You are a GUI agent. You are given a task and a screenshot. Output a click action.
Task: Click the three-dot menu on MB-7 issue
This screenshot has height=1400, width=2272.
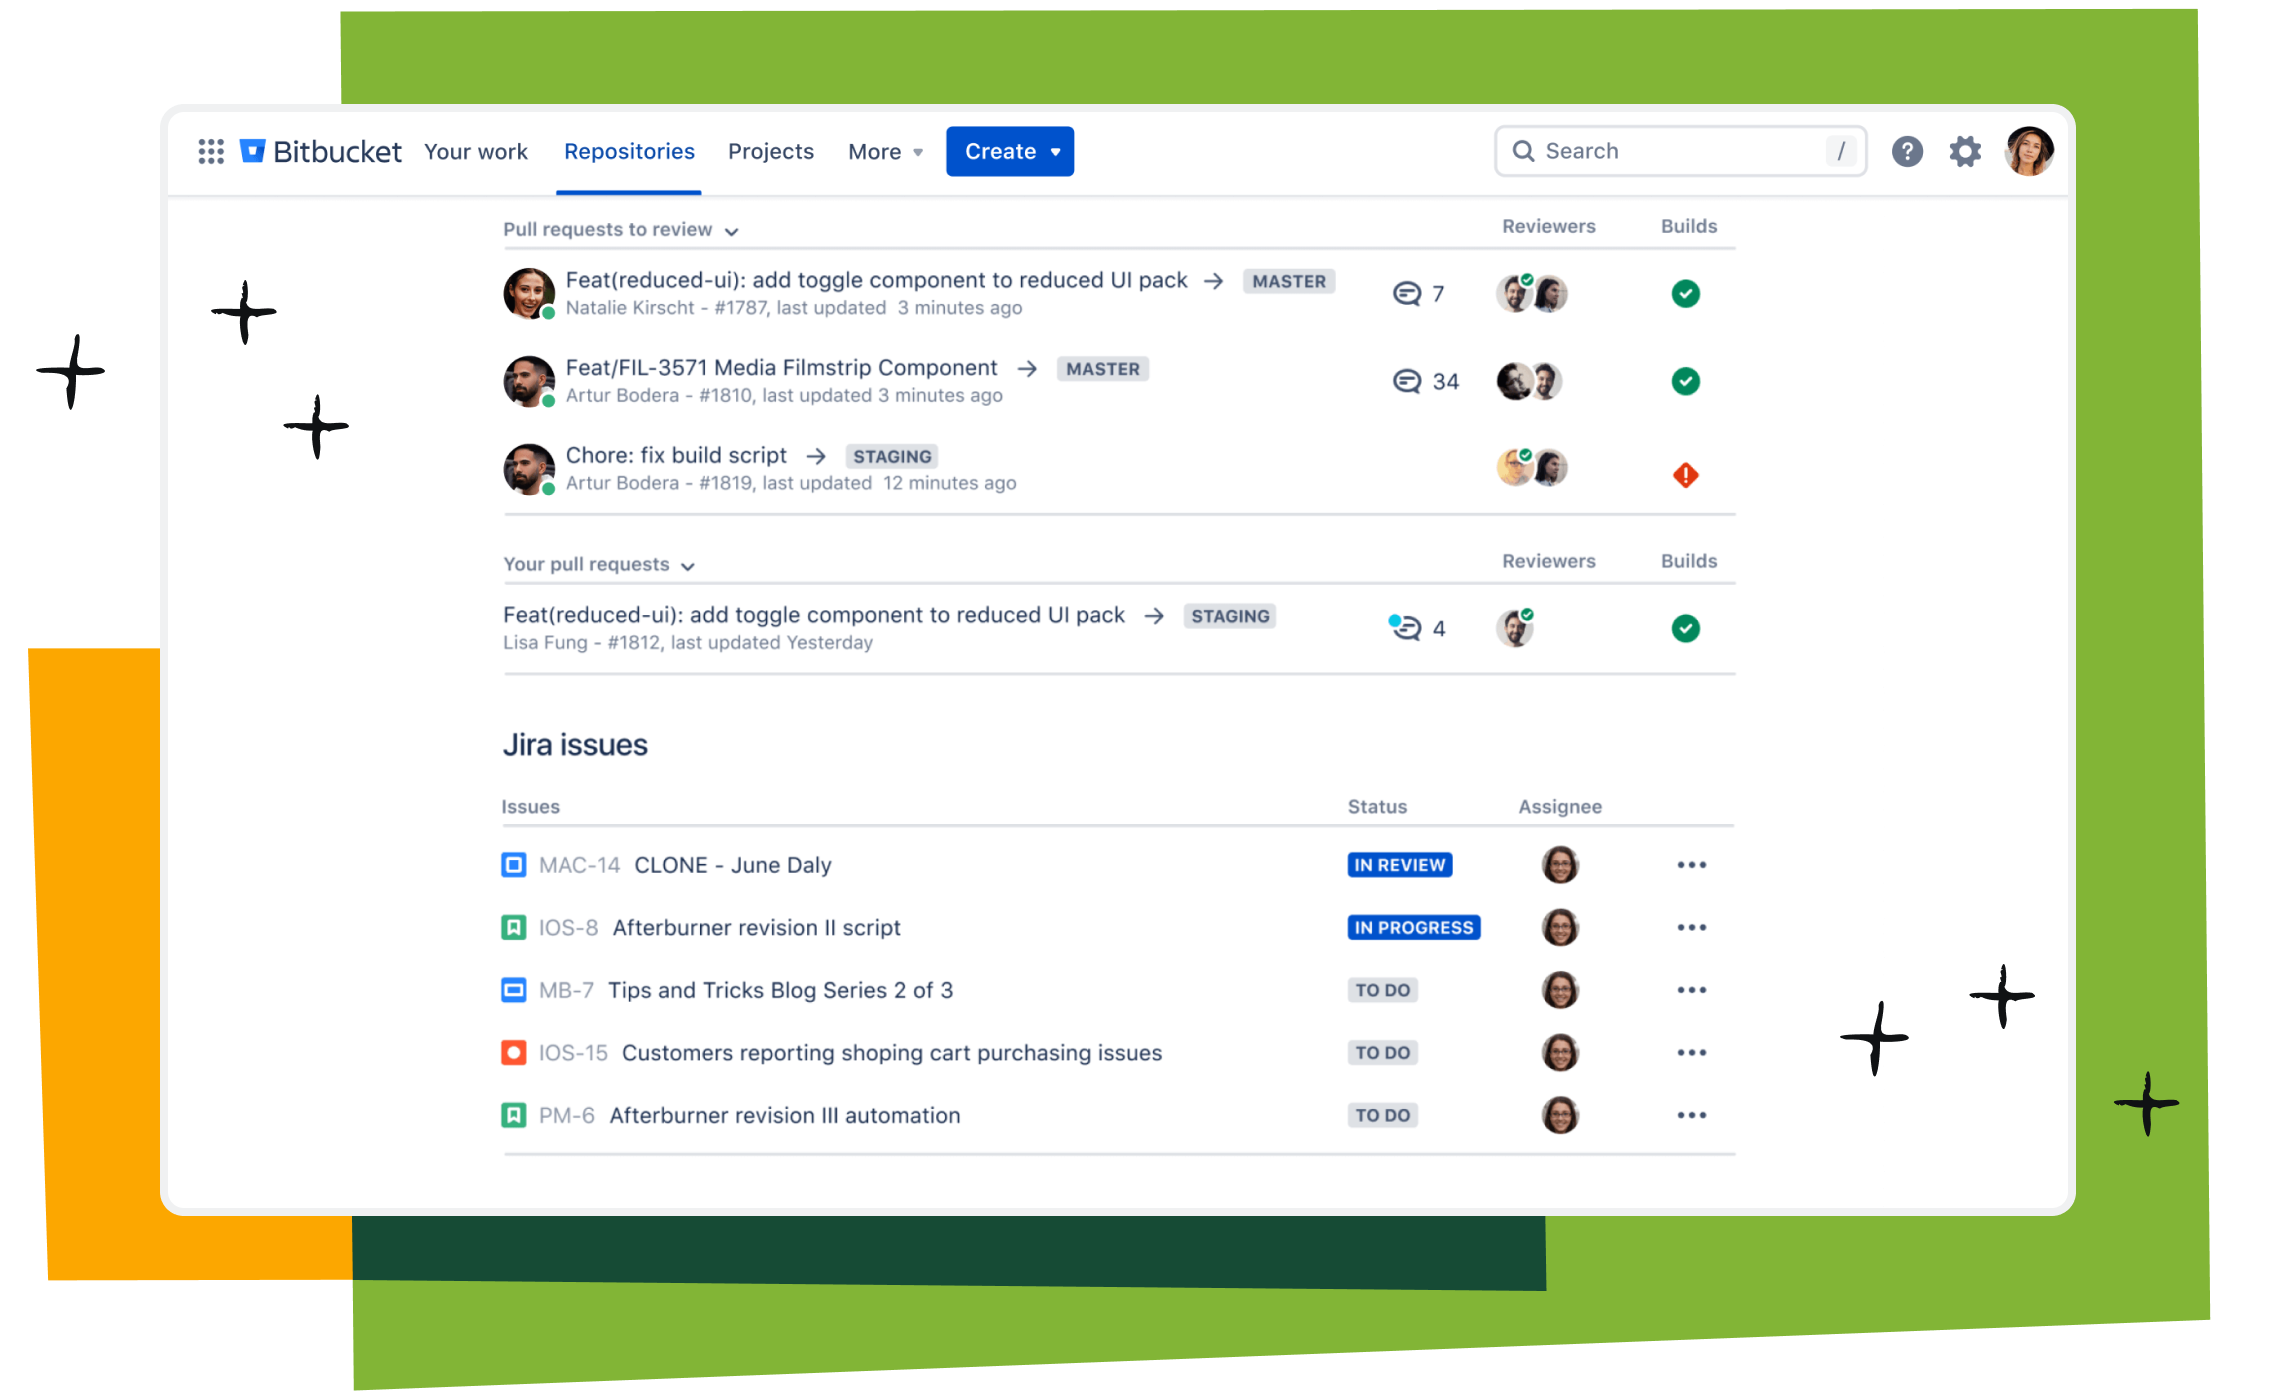pyautogui.click(x=1693, y=990)
